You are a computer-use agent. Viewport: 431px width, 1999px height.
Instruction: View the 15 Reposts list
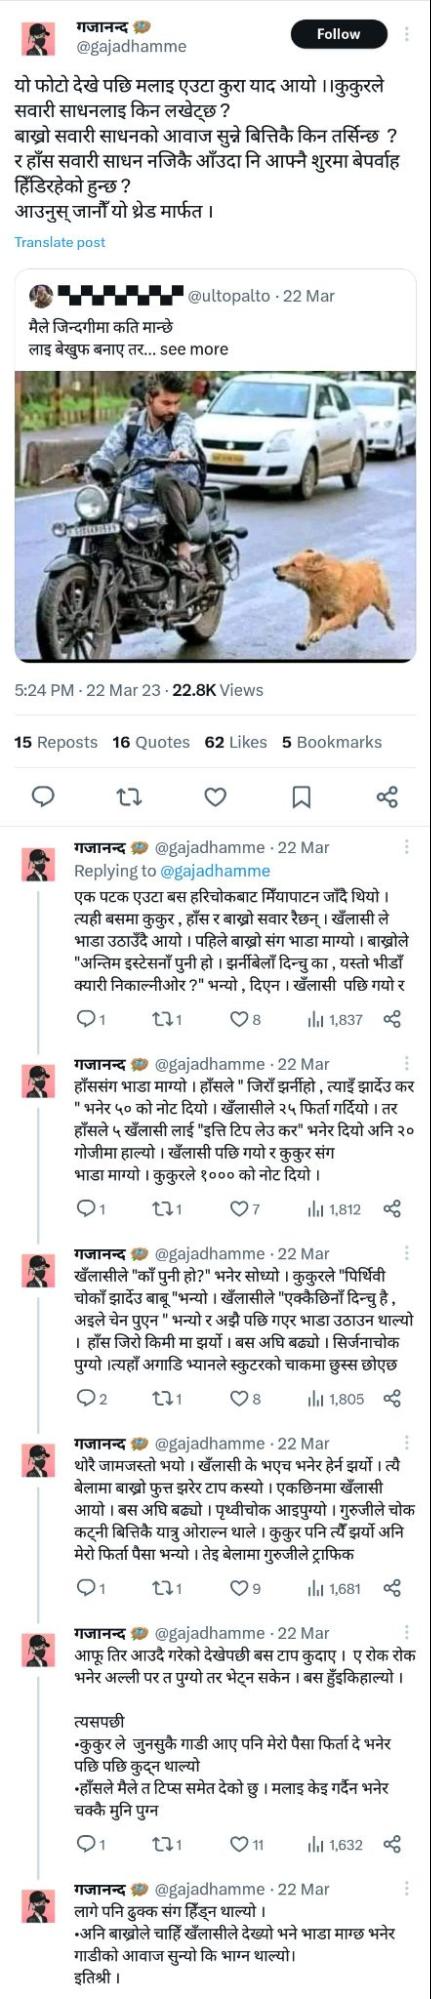[x=56, y=742]
